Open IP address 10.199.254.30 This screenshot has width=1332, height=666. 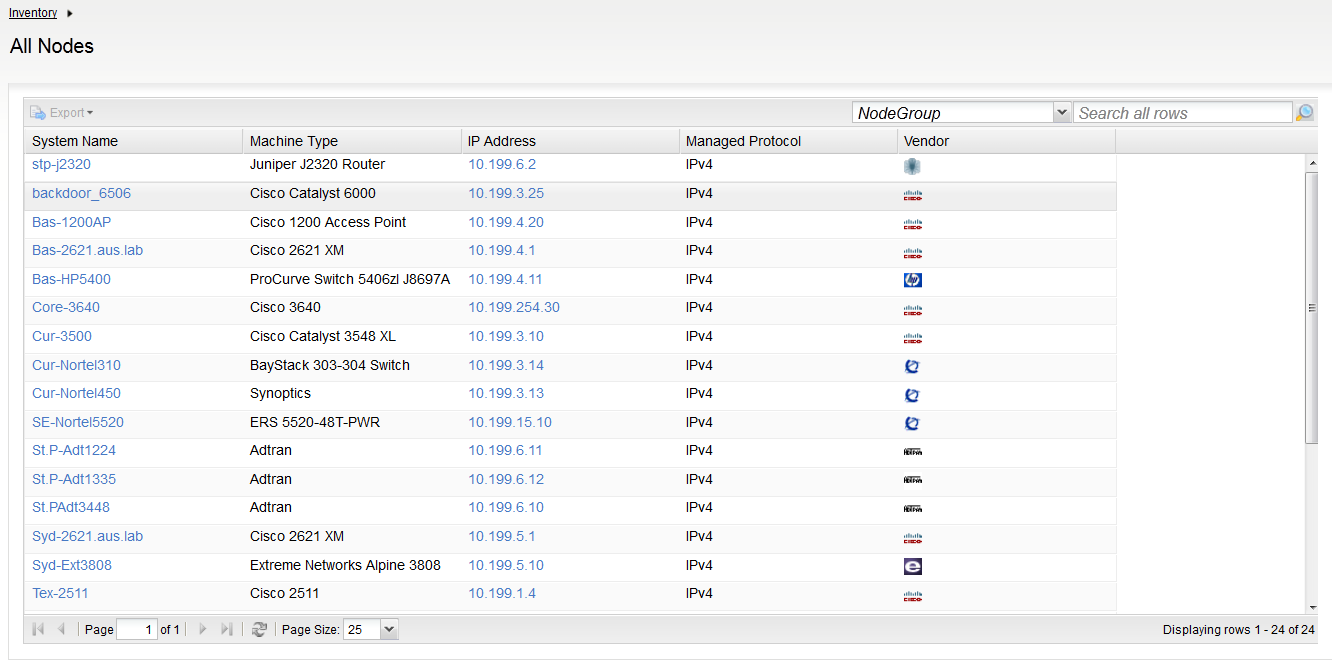tap(514, 307)
